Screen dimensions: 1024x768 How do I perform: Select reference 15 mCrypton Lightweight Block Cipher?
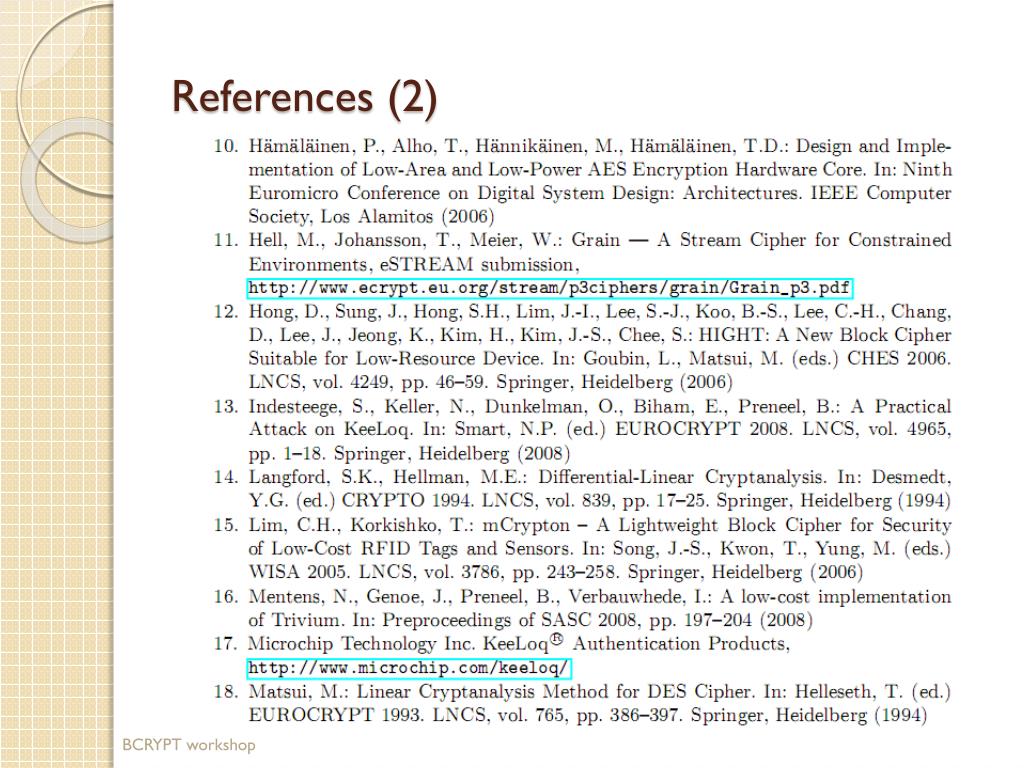pos(583,549)
